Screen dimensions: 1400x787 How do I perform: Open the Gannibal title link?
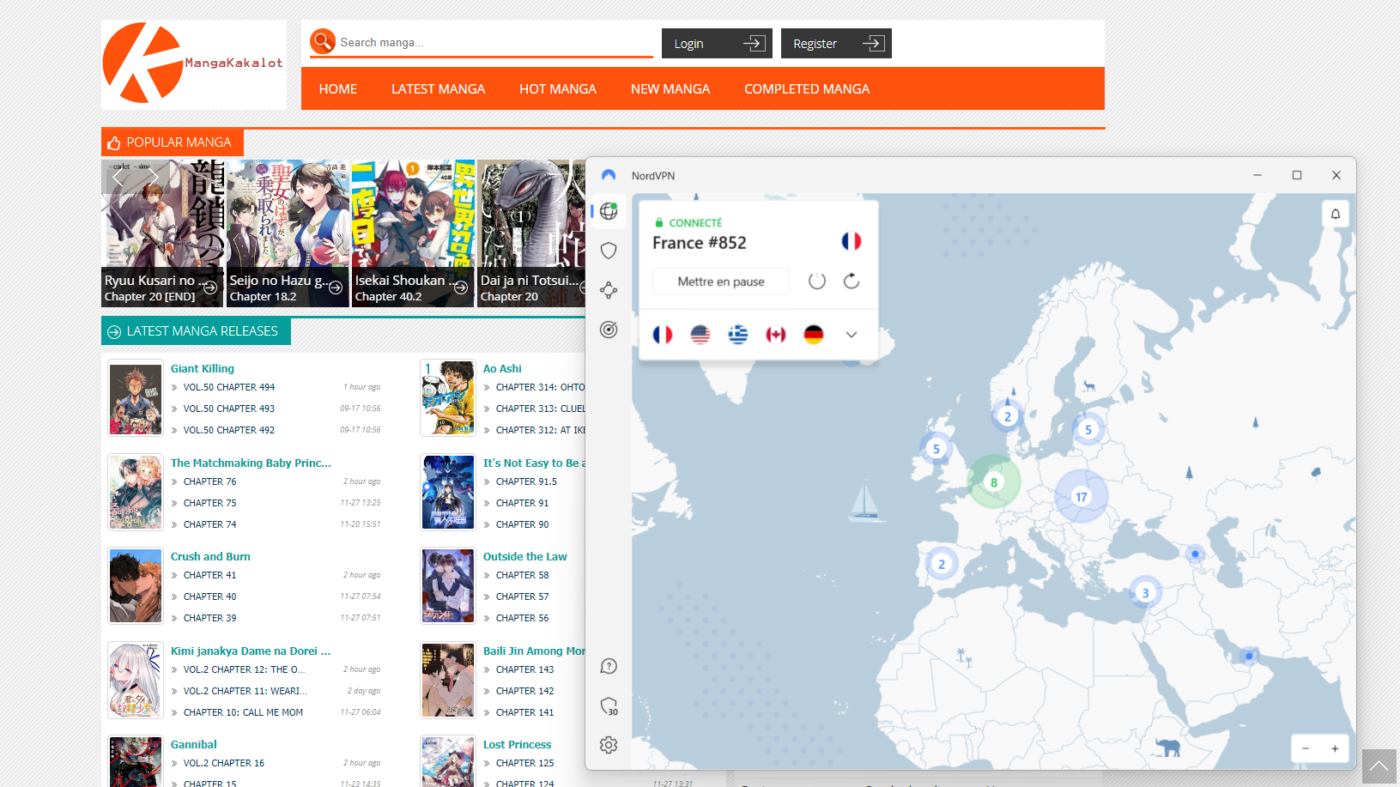(x=193, y=745)
